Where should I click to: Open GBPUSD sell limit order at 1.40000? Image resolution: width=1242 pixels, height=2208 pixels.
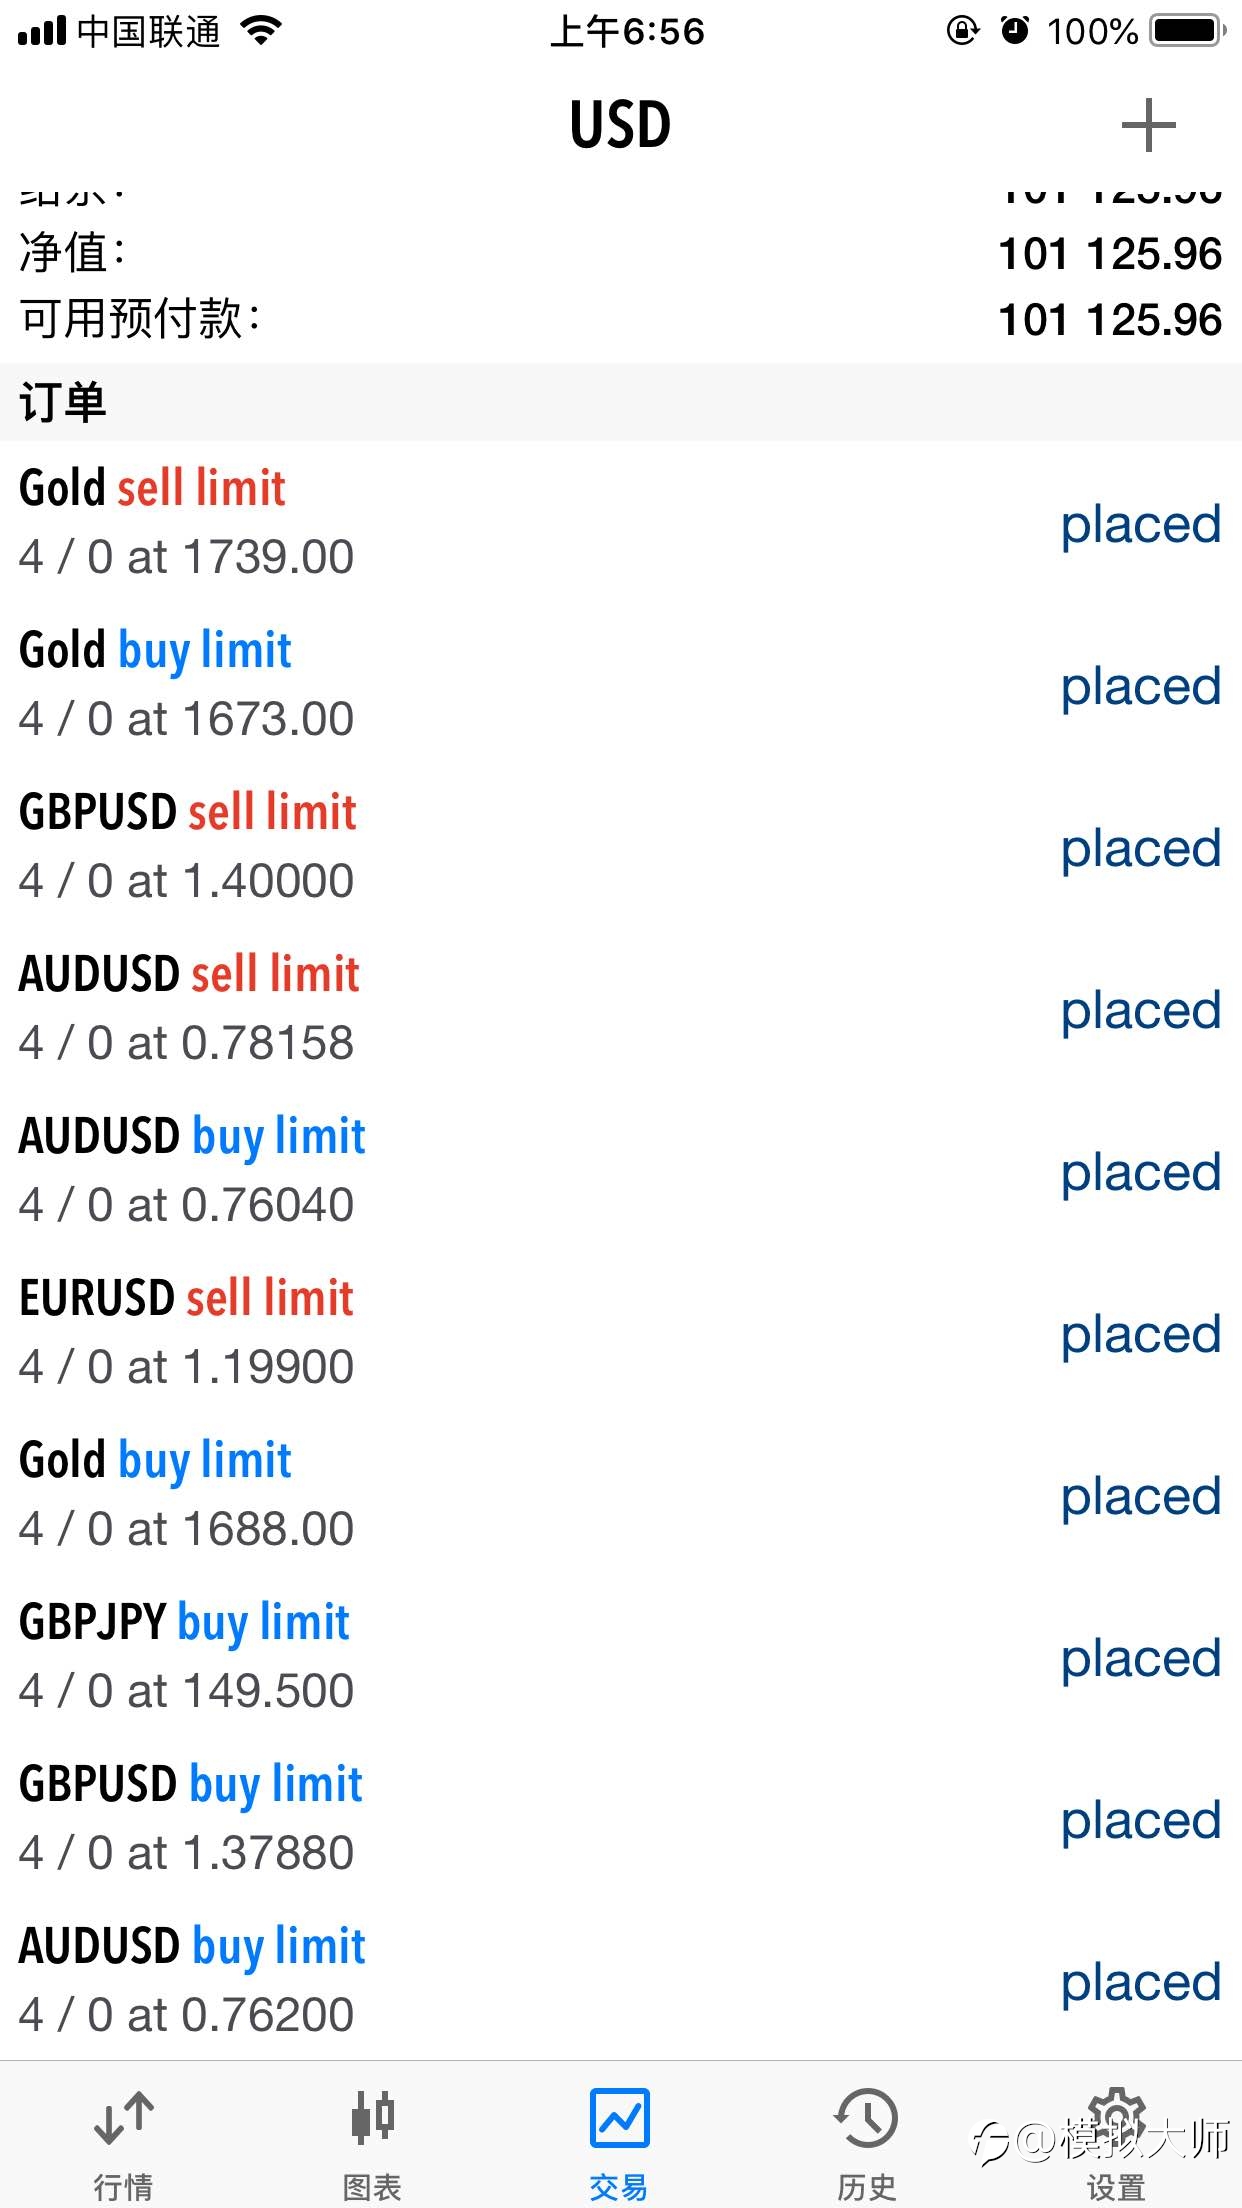click(x=621, y=846)
